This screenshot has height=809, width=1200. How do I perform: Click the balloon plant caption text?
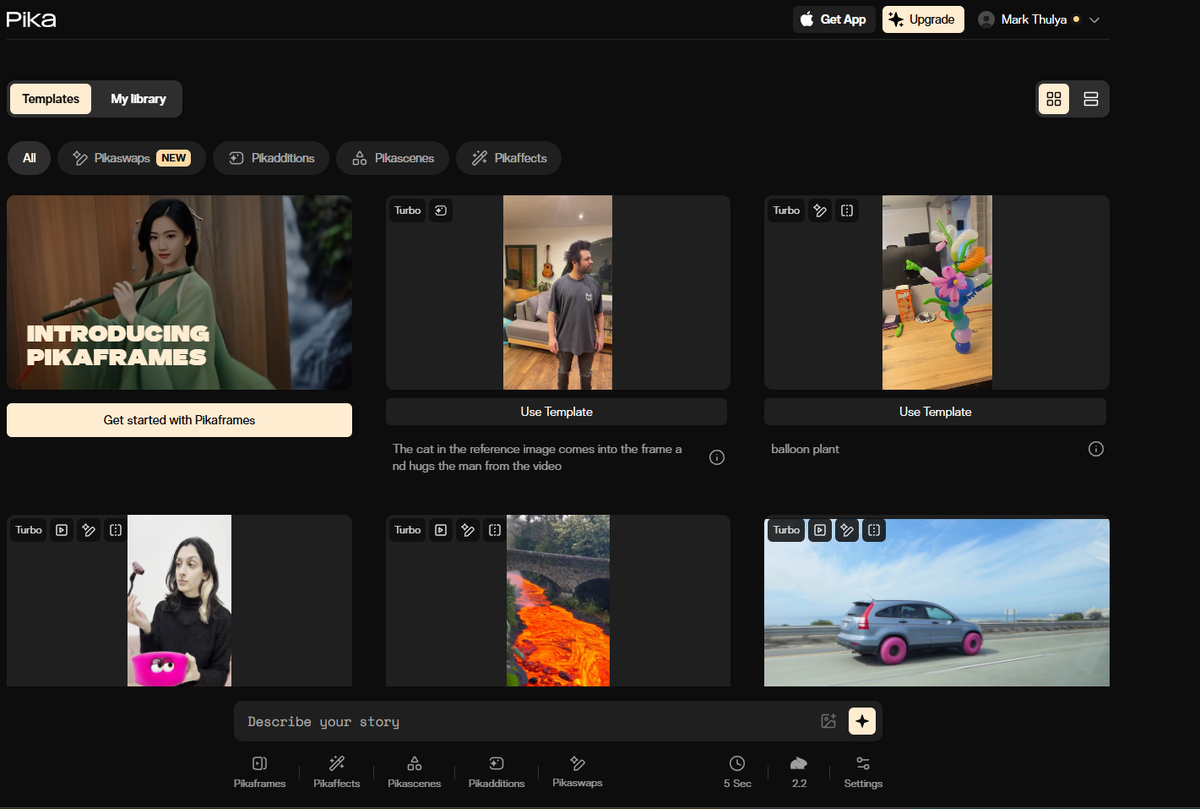click(805, 449)
